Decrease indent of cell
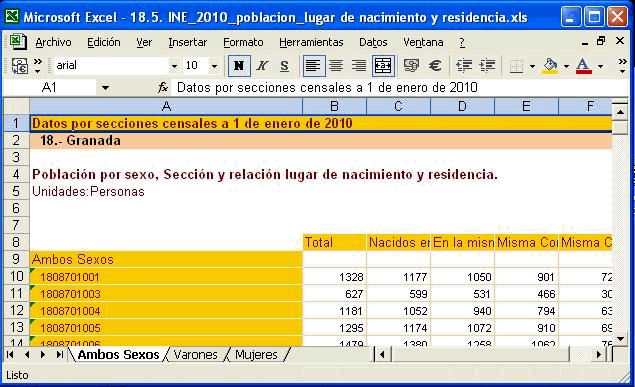This screenshot has height=387, width=635. point(464,66)
